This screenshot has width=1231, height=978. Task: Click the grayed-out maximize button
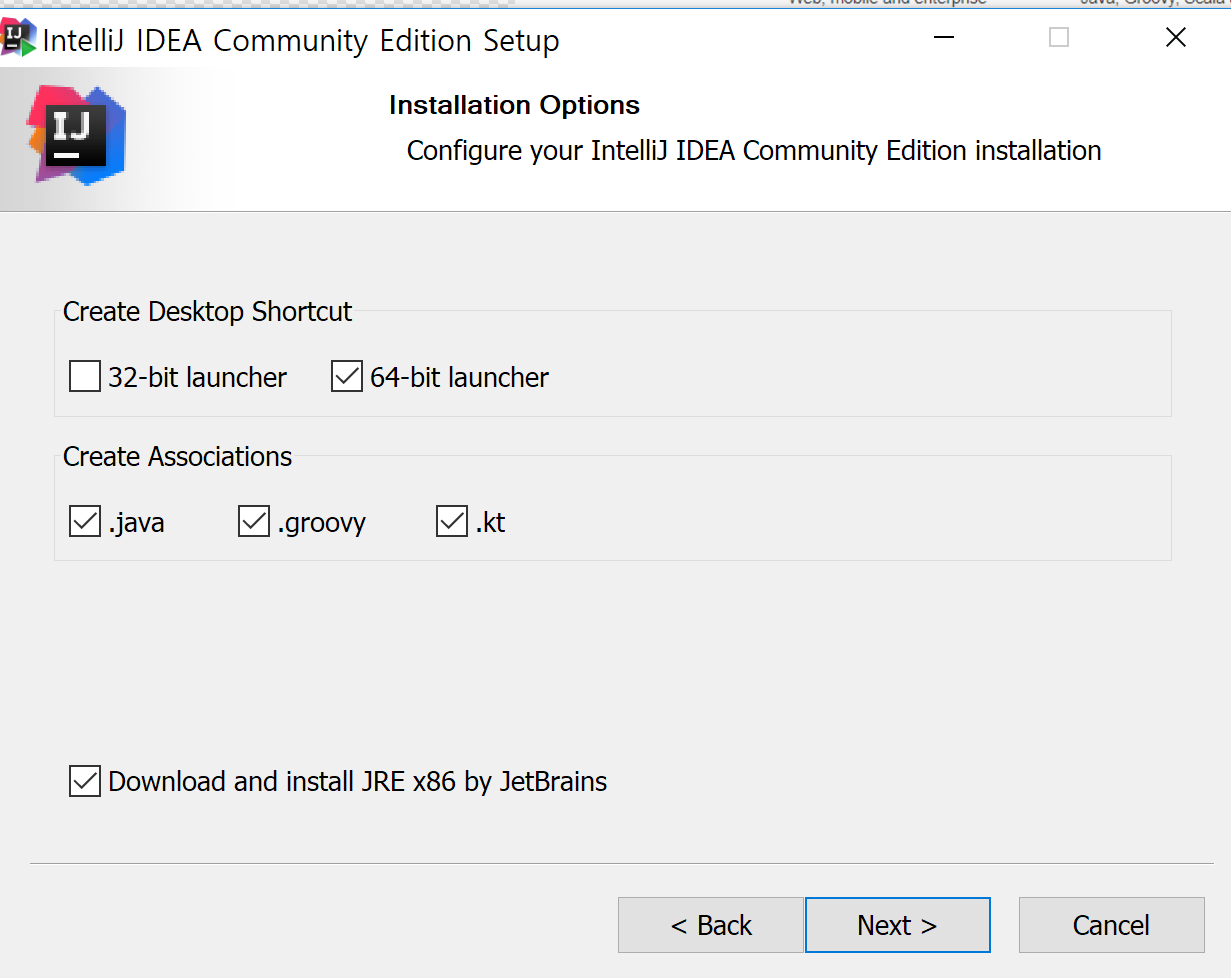pyautogui.click(x=1059, y=38)
